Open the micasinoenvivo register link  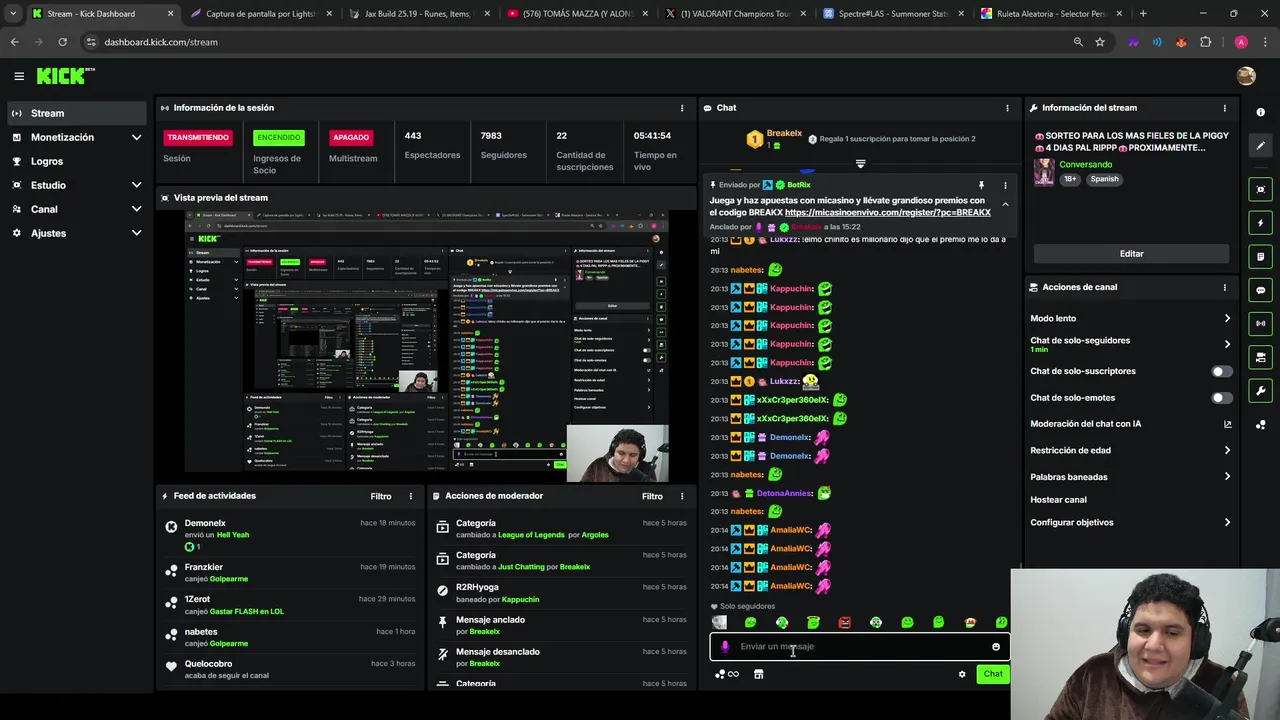point(888,213)
